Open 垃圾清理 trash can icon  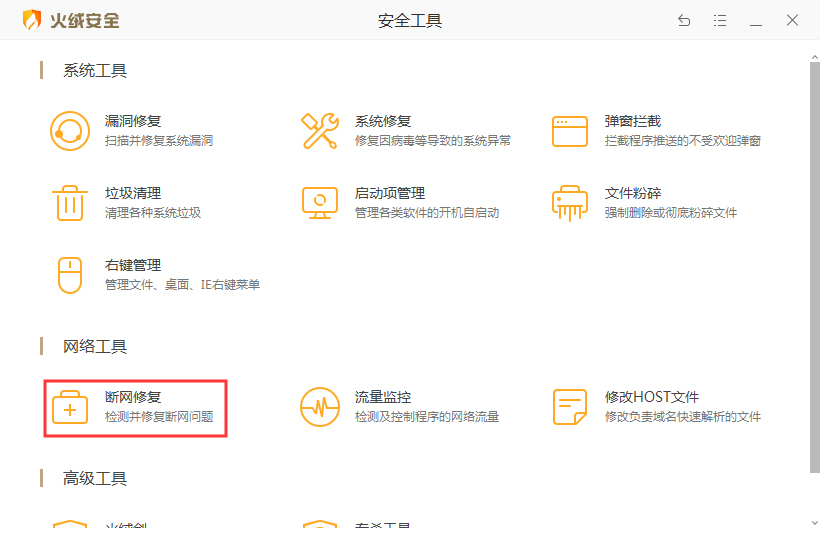coord(70,203)
